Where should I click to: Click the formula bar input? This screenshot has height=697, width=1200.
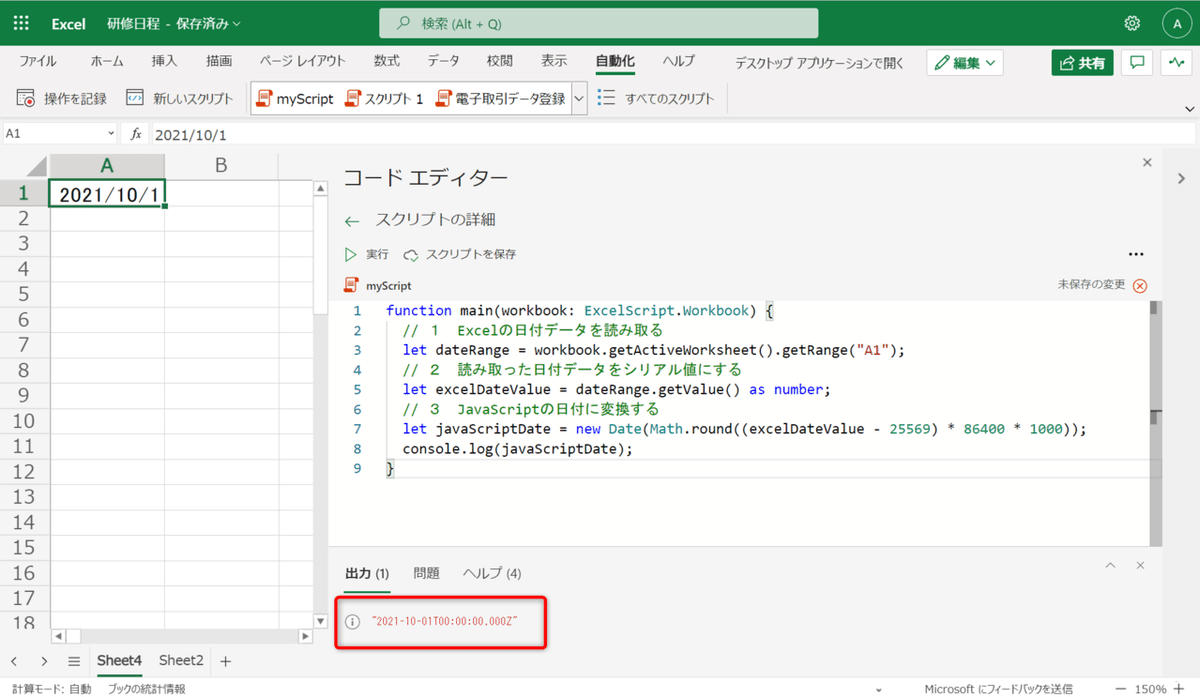[x=672, y=134]
